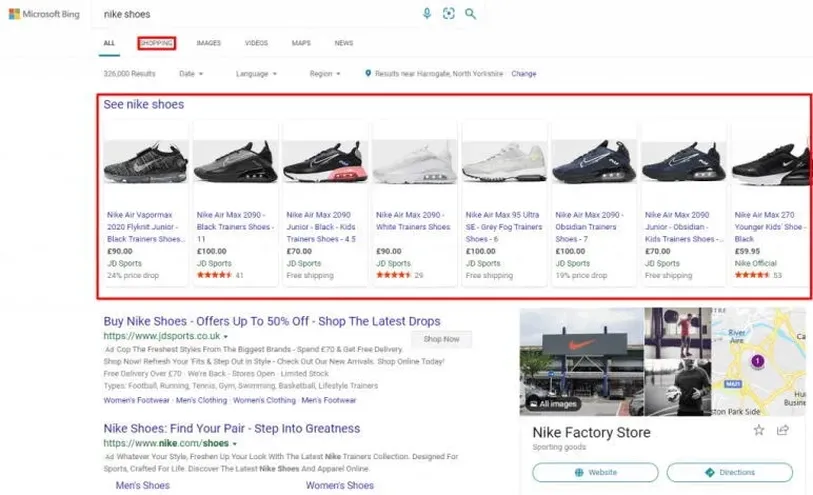The image size is (813, 495).
Task: Open Nike Shoes: Find Your Pair result
Action: point(231,428)
